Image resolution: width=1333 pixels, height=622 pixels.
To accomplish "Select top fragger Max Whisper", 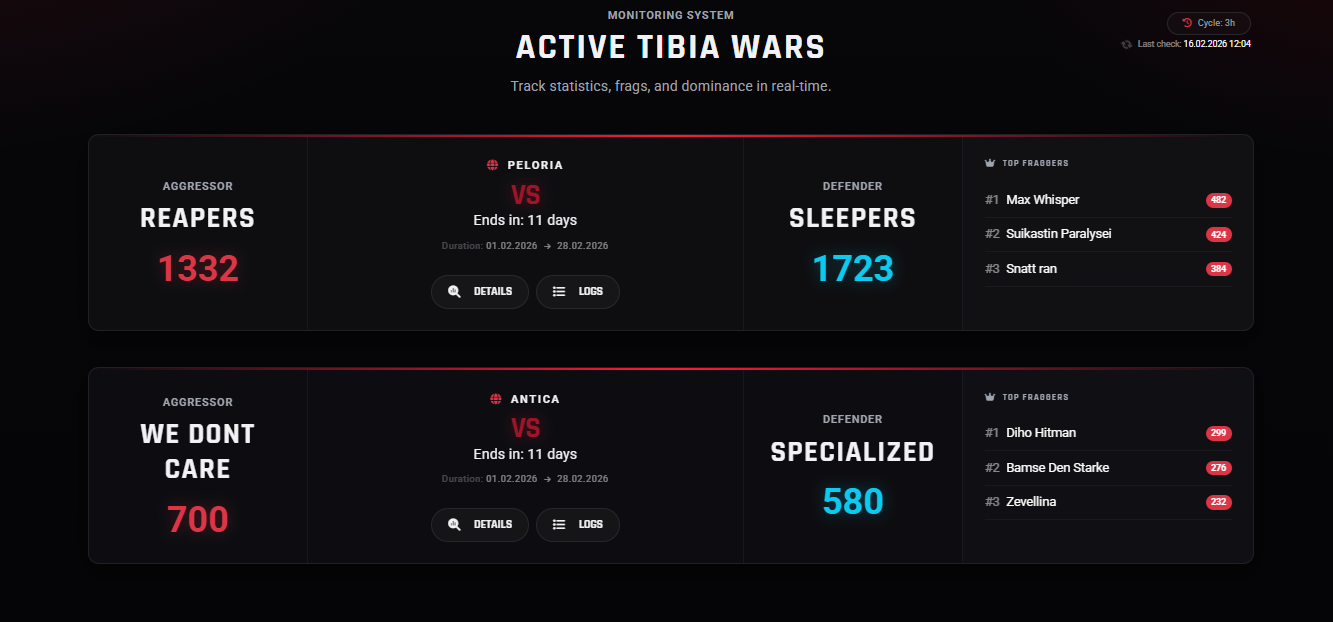I will click(x=1044, y=199).
